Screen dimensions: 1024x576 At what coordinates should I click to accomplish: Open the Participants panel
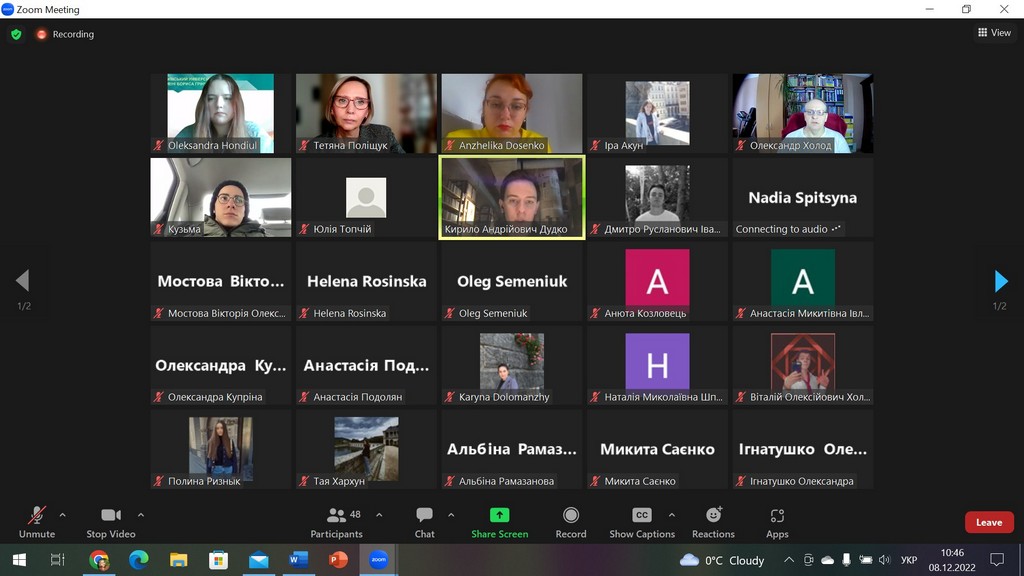pos(336,521)
